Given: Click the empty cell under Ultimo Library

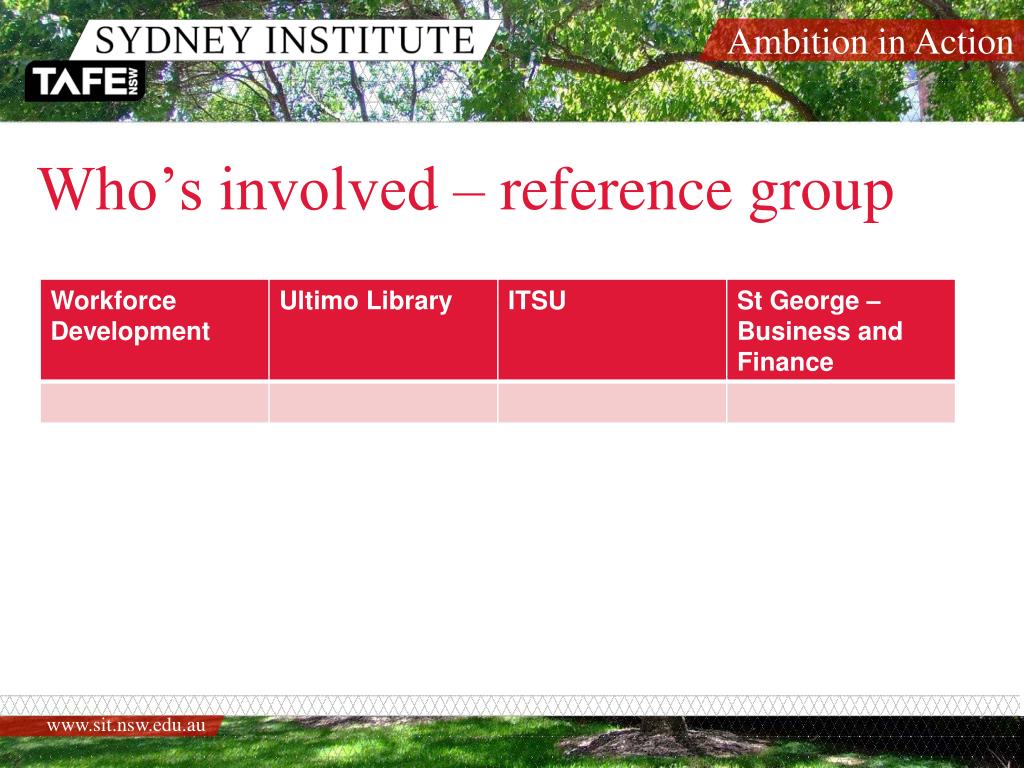Looking at the screenshot, I should 383,402.
